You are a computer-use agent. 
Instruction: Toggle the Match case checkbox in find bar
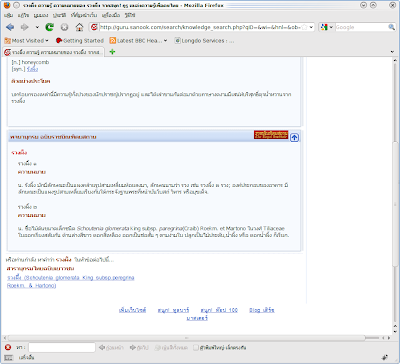pos(196,348)
